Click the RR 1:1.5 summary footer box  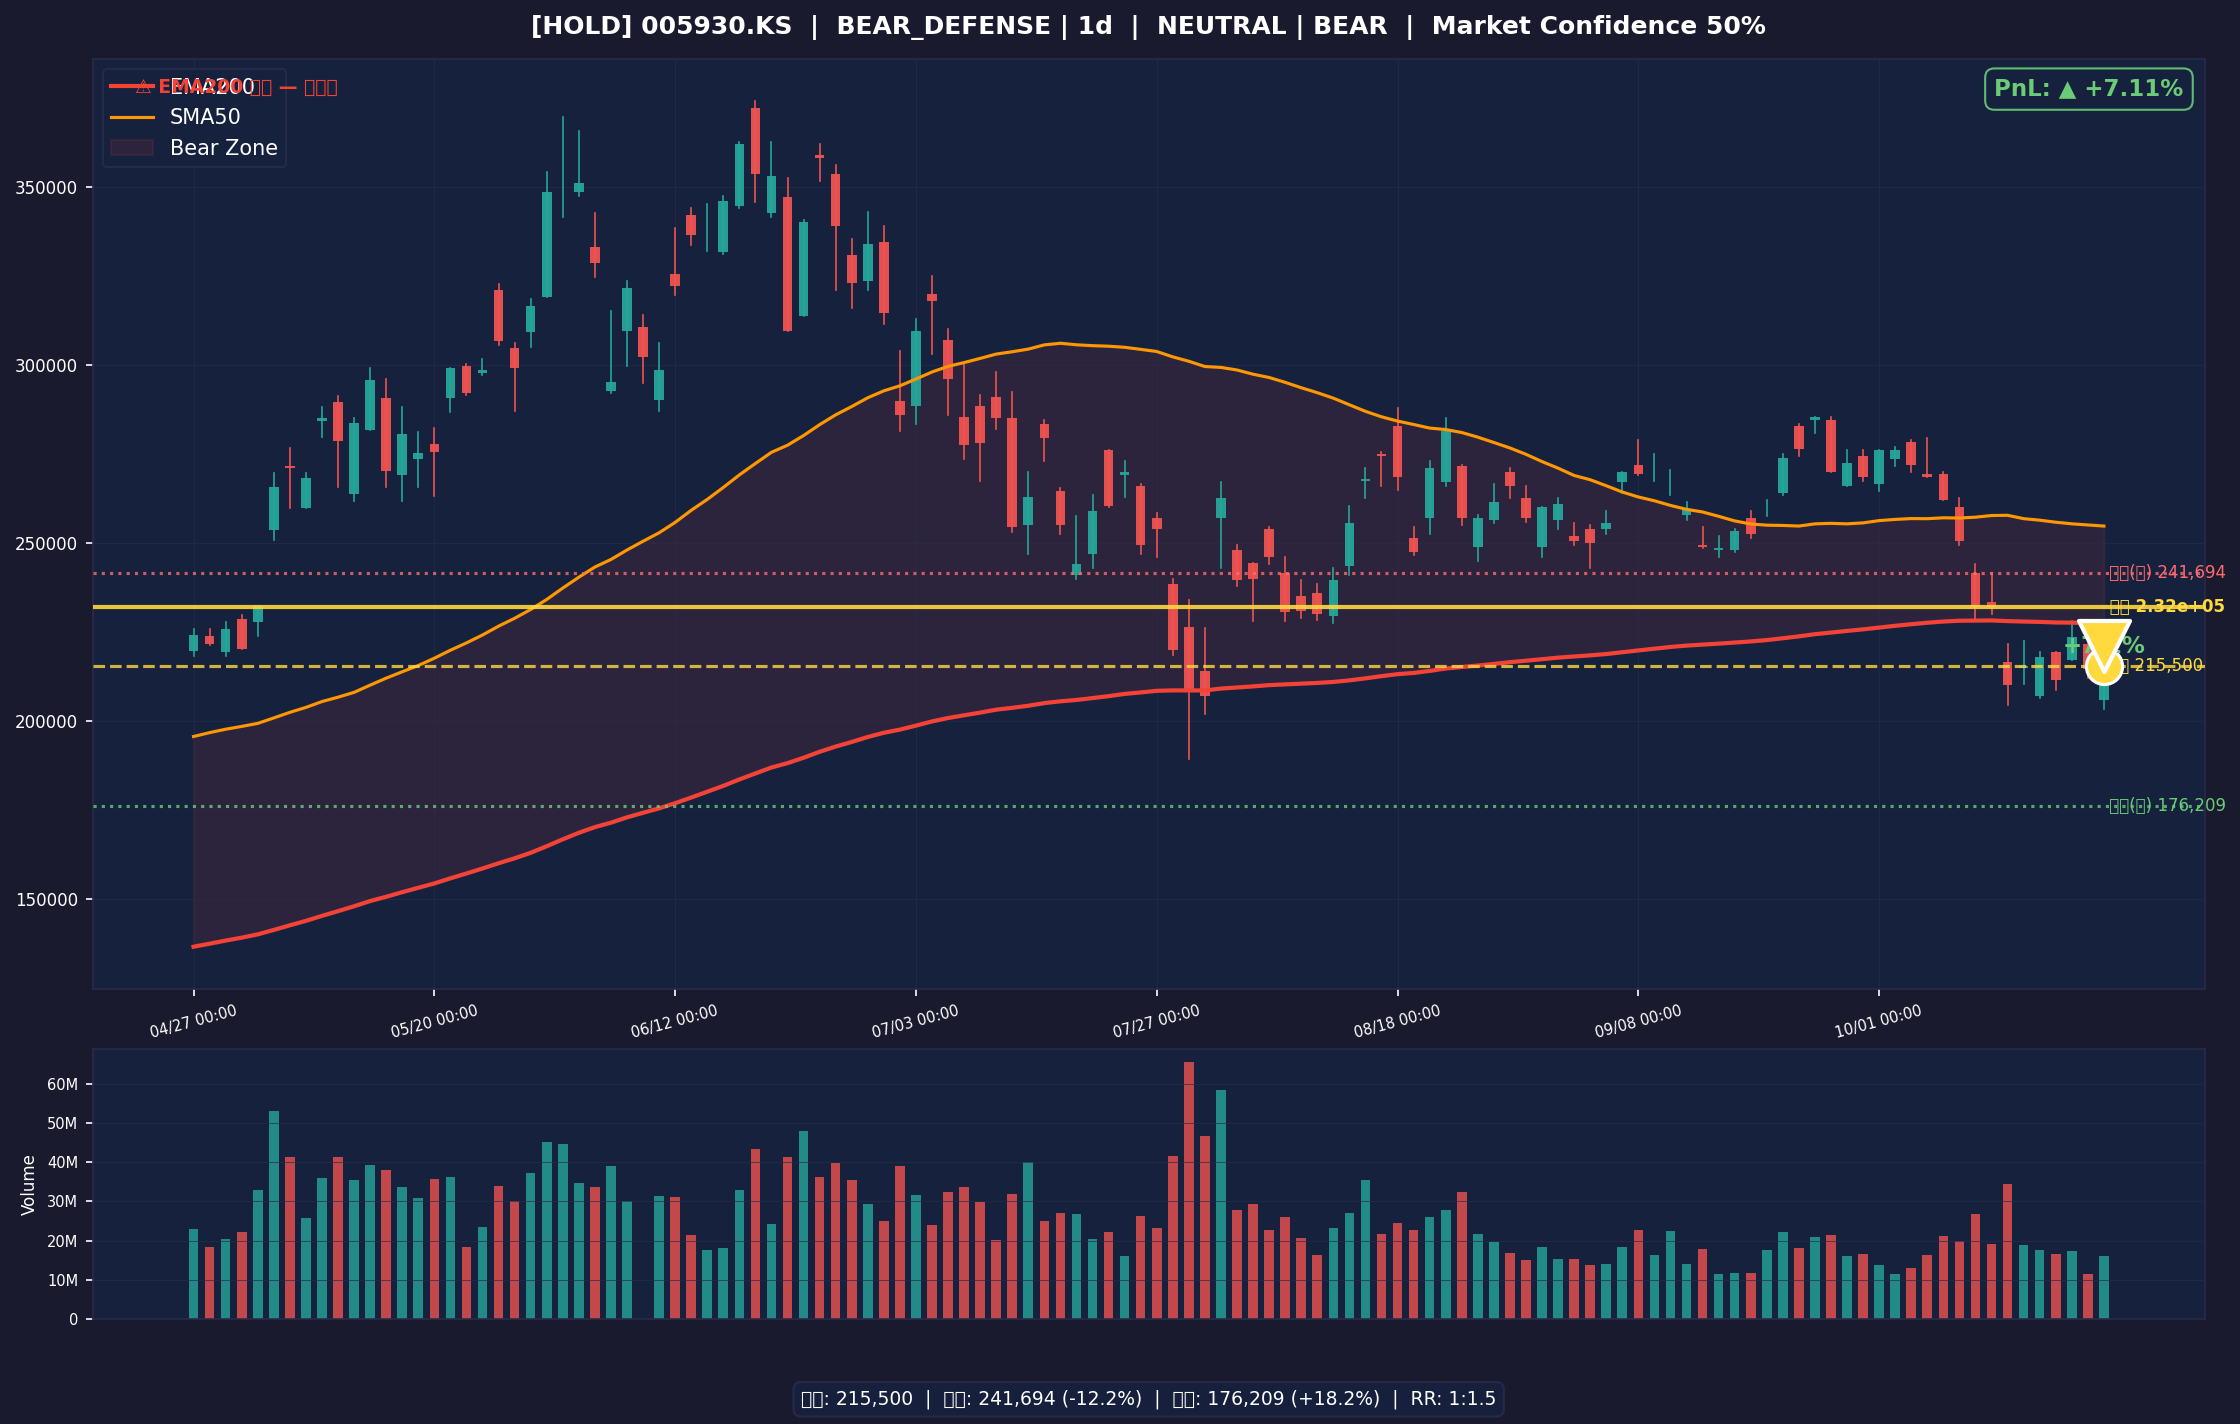point(1148,1399)
